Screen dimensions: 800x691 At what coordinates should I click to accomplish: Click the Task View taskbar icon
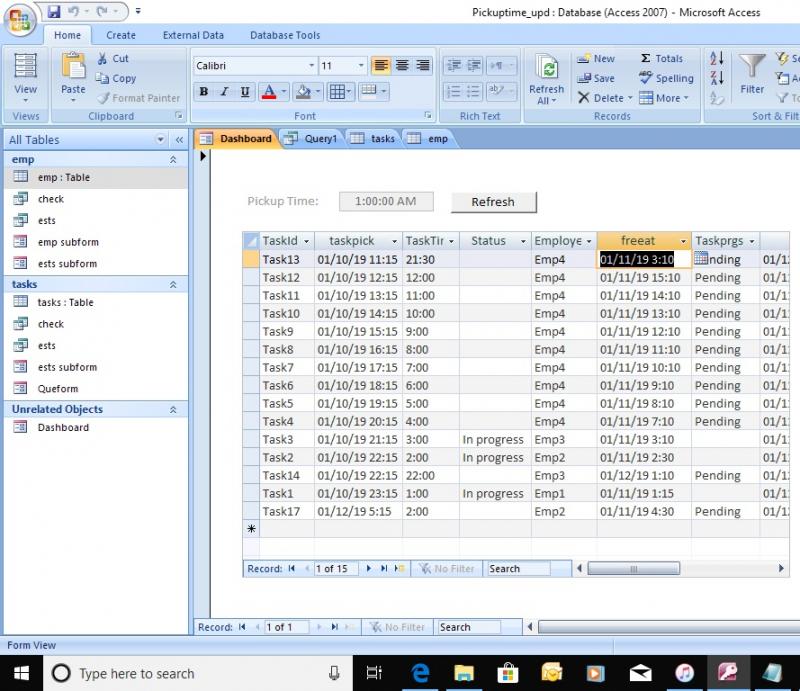coord(374,674)
